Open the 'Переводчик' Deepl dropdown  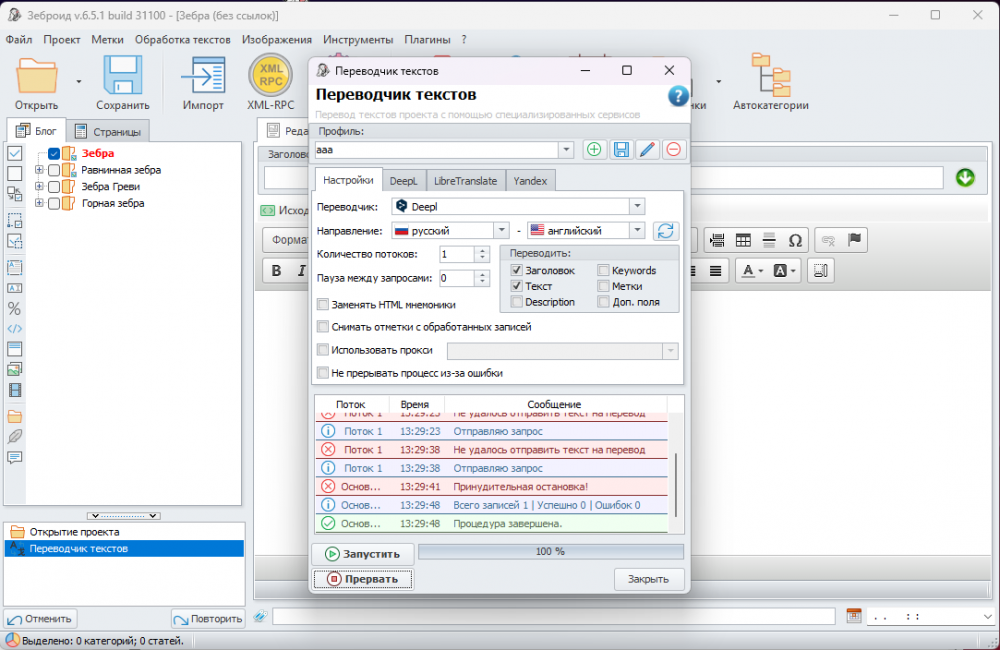637,206
